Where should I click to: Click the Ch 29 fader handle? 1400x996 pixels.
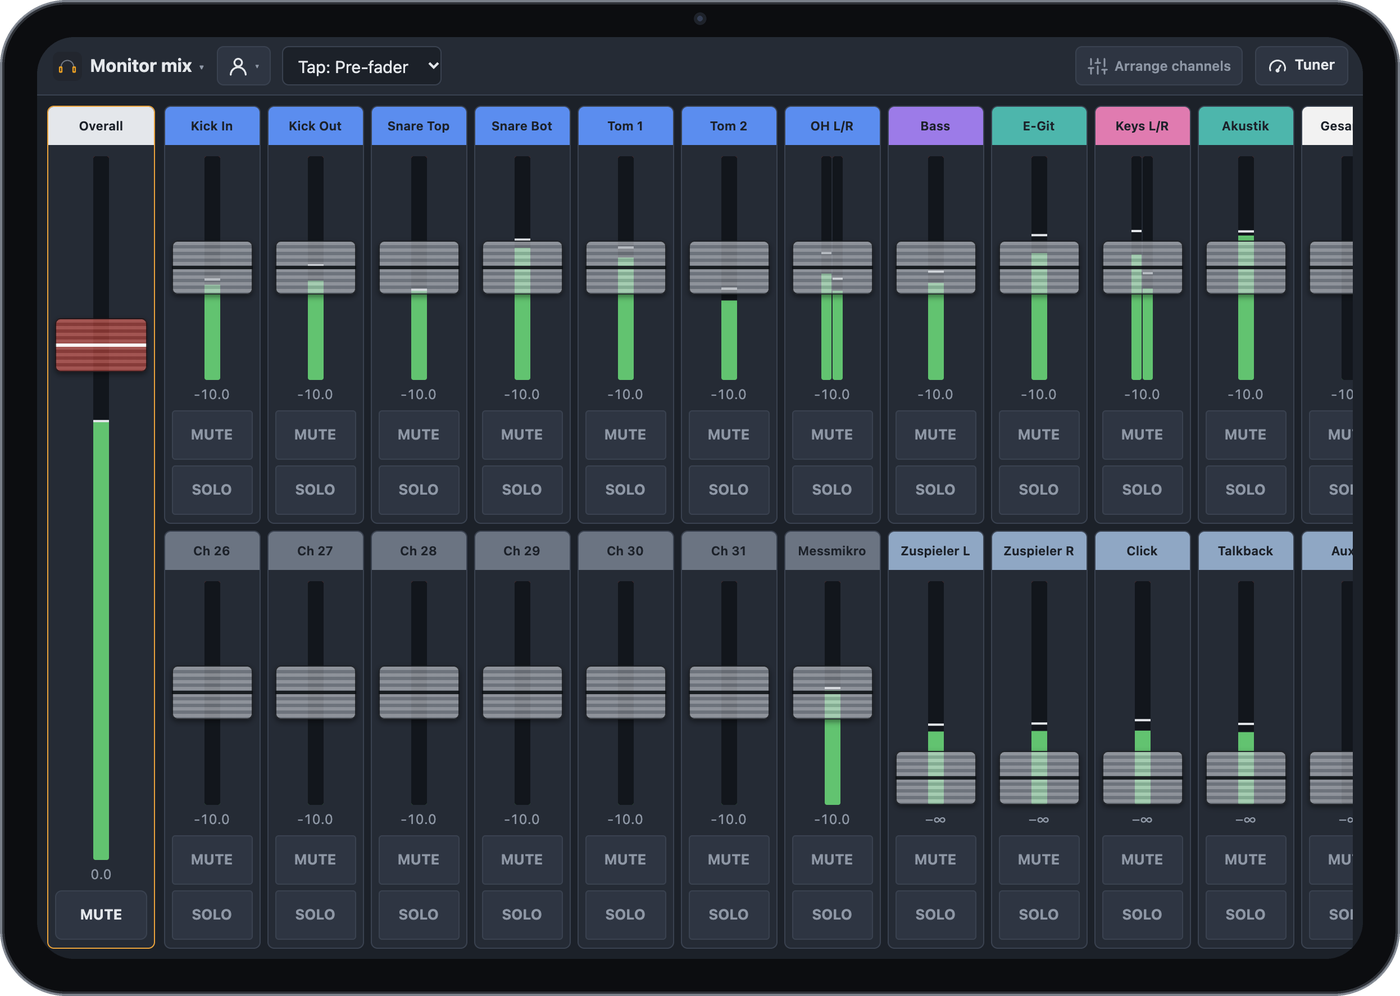click(522, 692)
